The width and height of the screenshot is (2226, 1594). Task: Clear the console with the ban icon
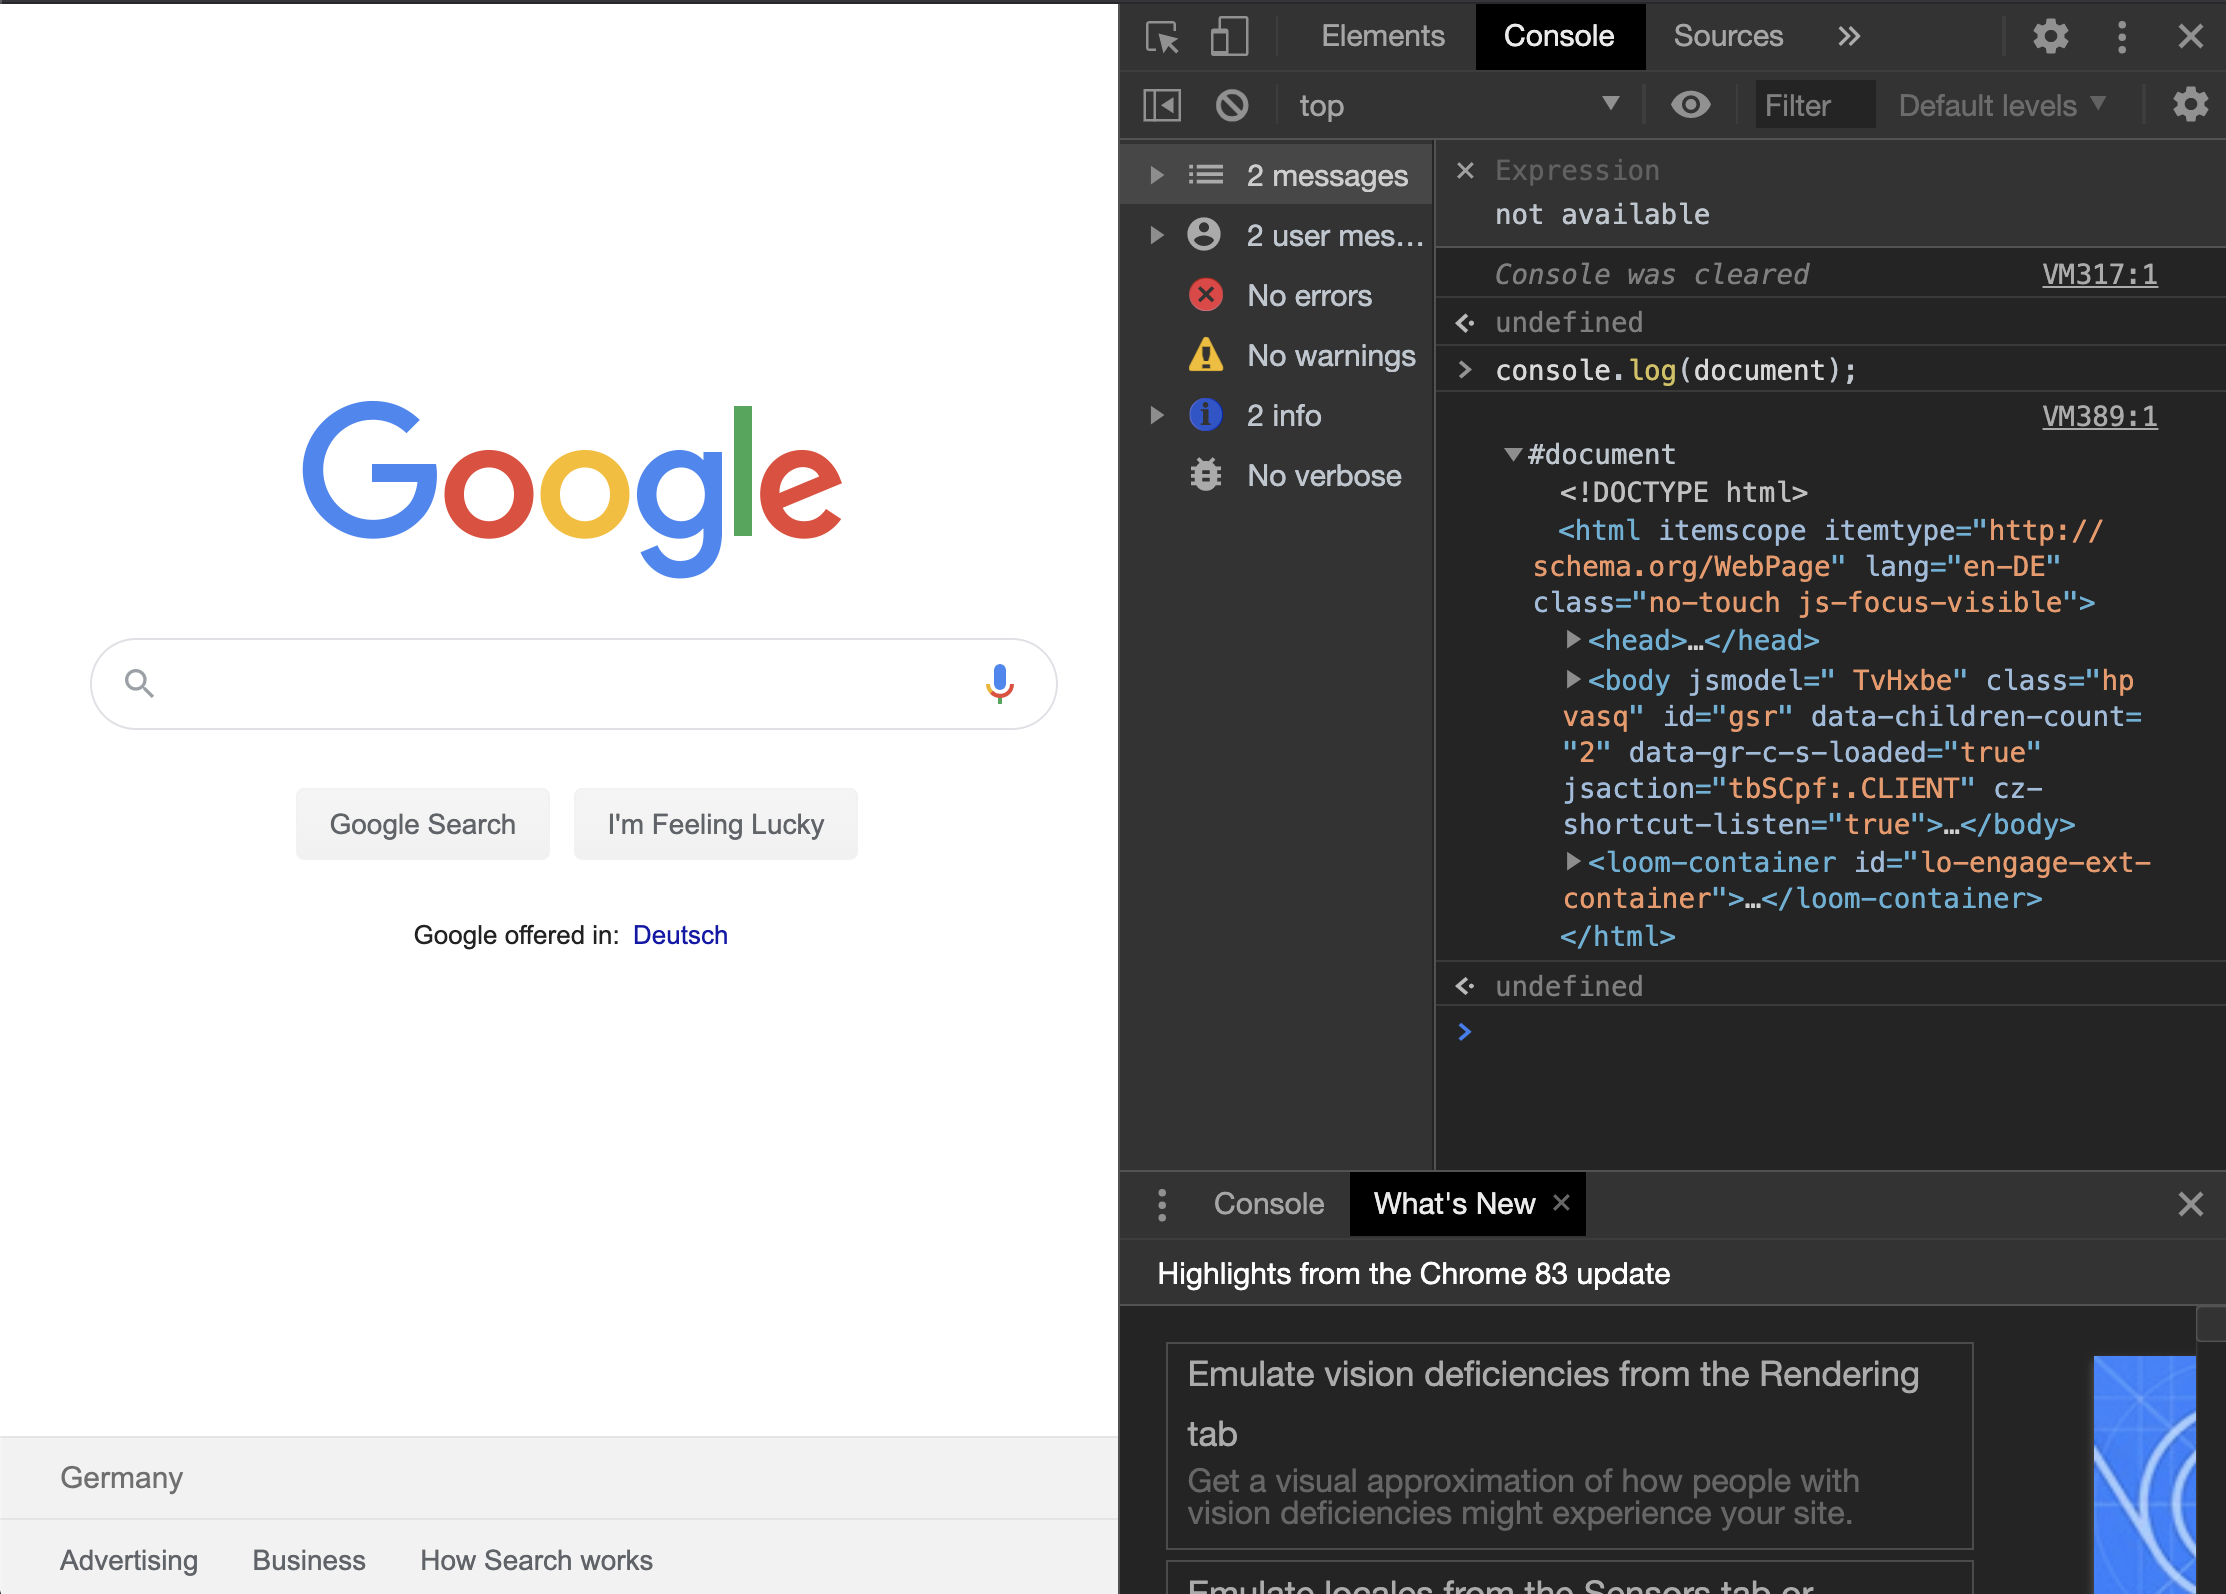pyautogui.click(x=1232, y=105)
